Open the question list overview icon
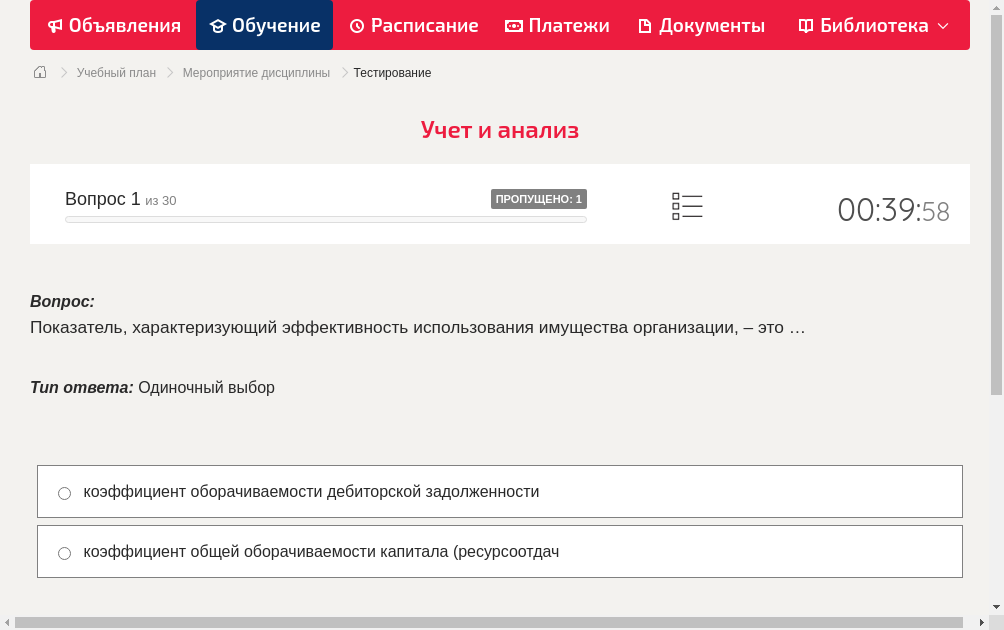Image resolution: width=1004 pixels, height=630 pixels. [687, 206]
